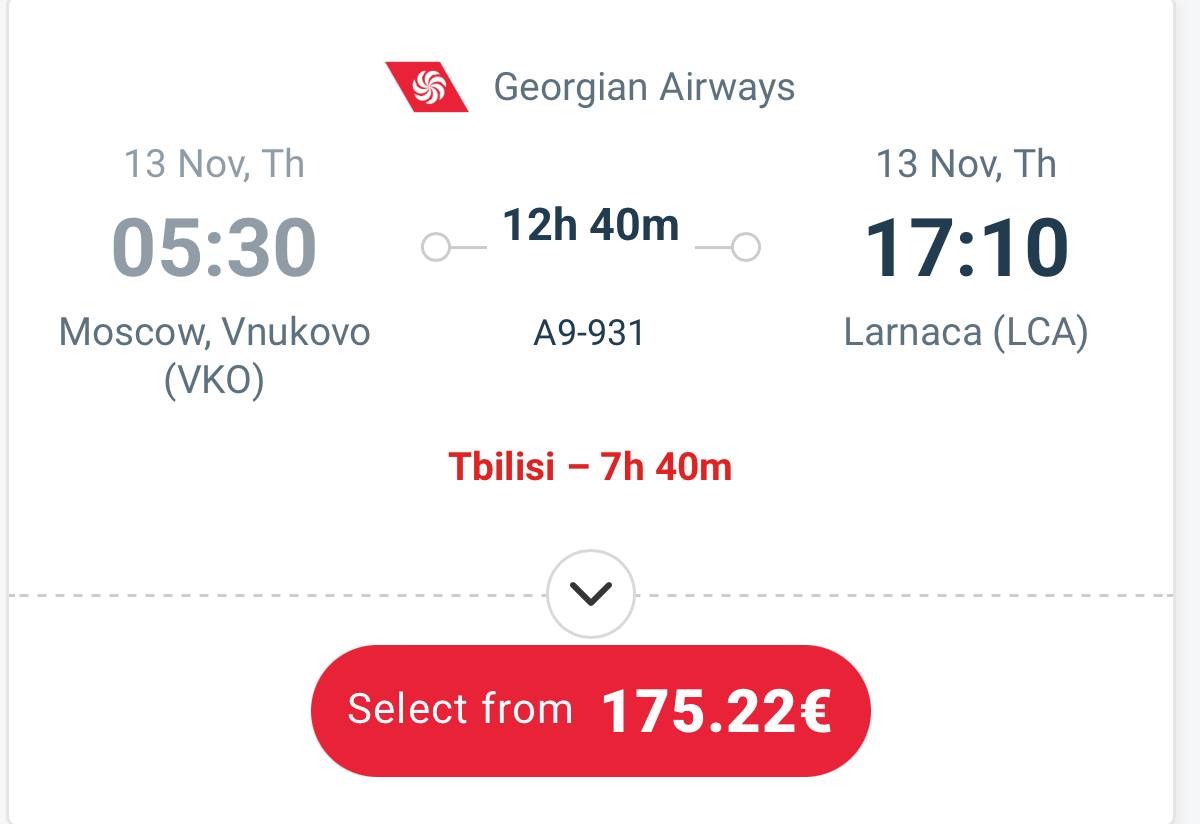This screenshot has height=824, width=1200.
Task: Click the 17:10 arrival time
Action: click(966, 247)
